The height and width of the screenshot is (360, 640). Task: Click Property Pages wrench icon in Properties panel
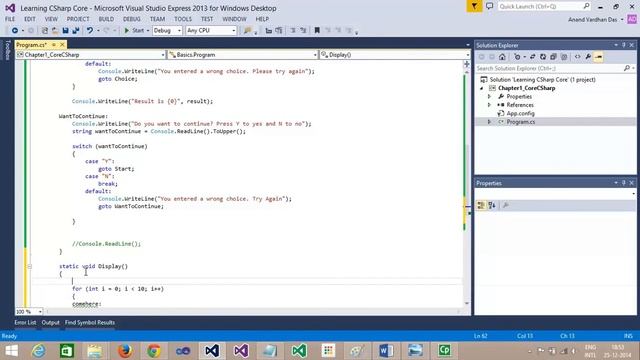pos(506,205)
